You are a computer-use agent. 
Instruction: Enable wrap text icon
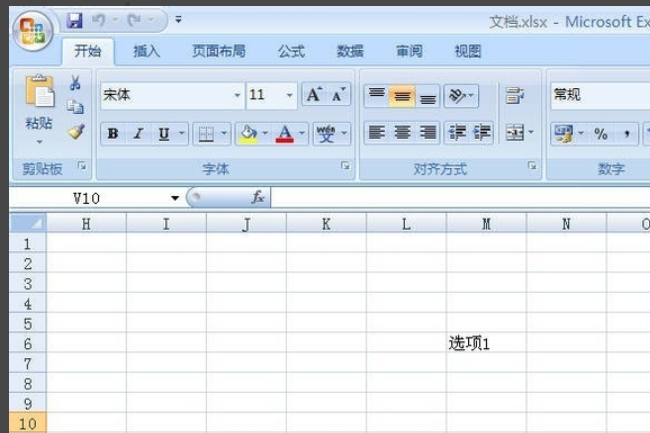[514, 96]
